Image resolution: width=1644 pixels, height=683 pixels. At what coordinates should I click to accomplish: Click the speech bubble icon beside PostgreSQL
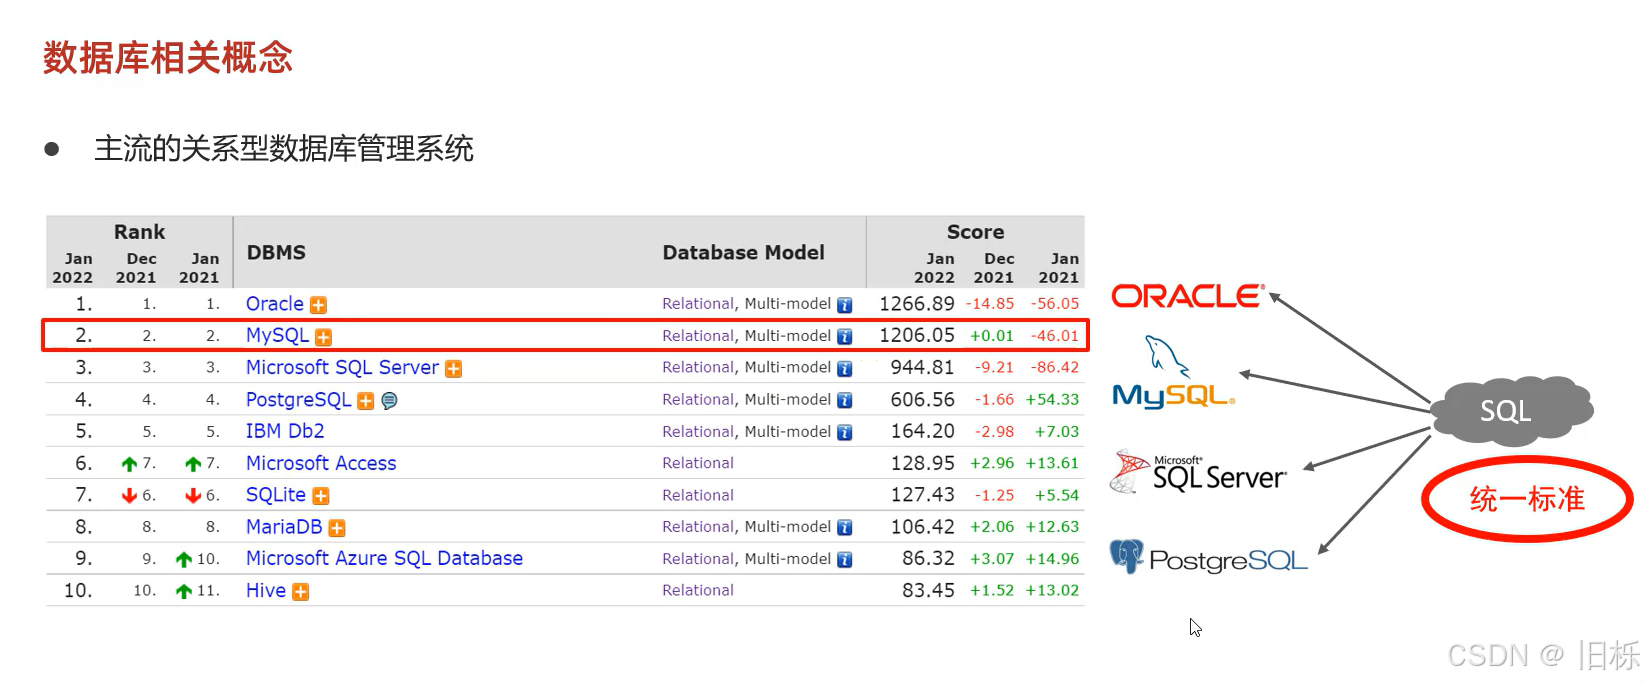coord(389,401)
